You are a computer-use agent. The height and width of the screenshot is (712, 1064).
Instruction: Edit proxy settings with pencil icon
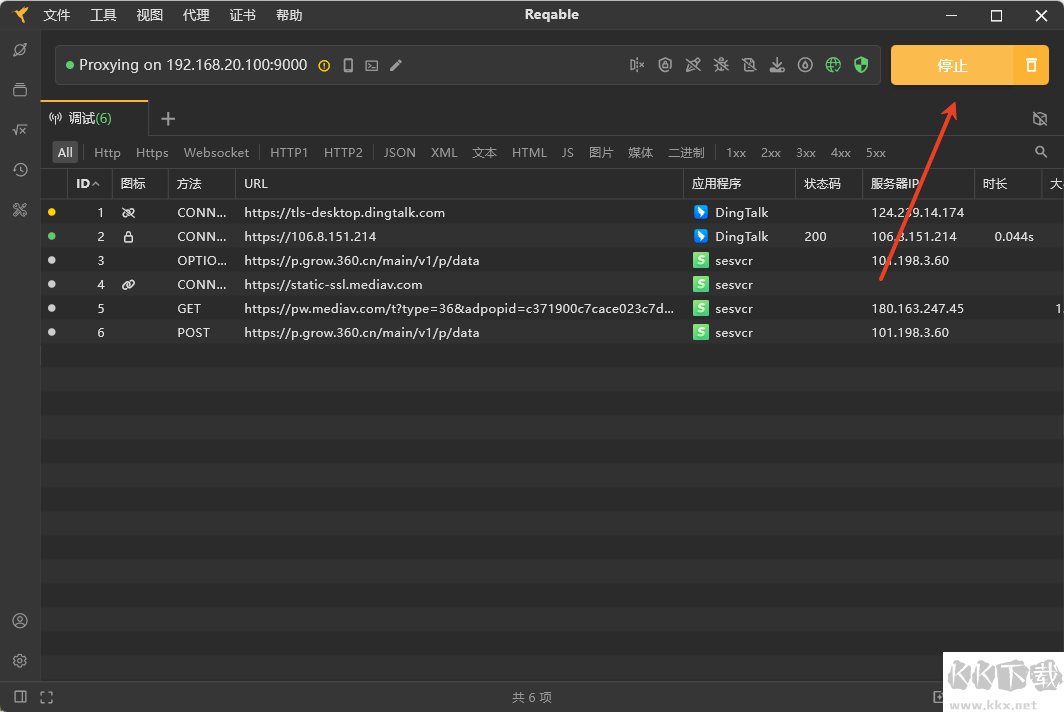396,65
